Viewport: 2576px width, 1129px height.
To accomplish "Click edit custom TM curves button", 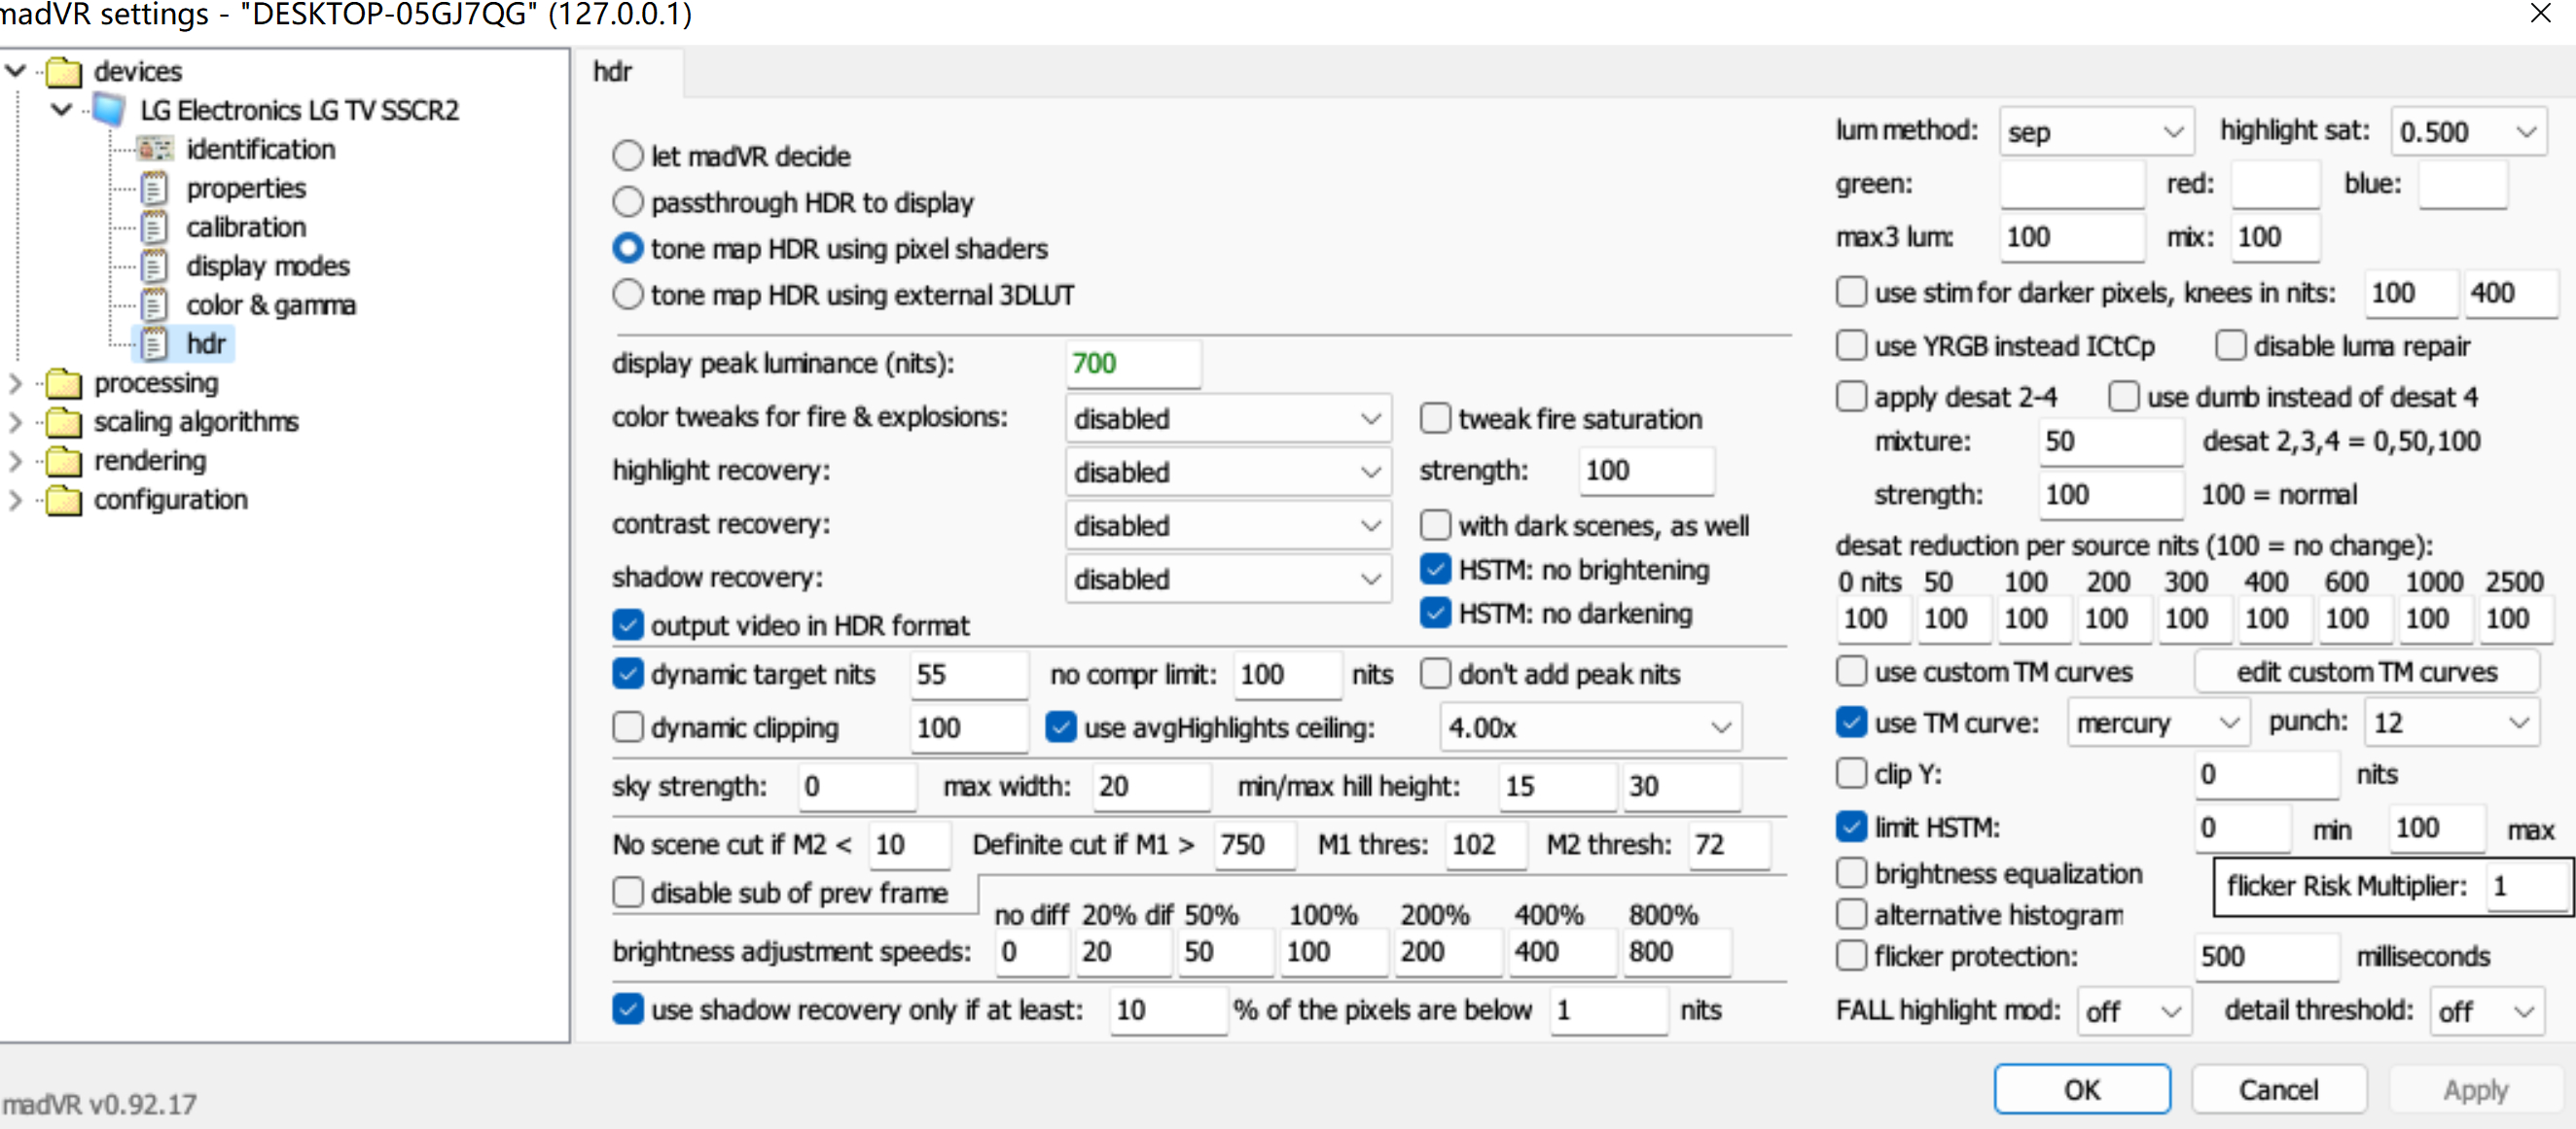I will pos(2366,672).
